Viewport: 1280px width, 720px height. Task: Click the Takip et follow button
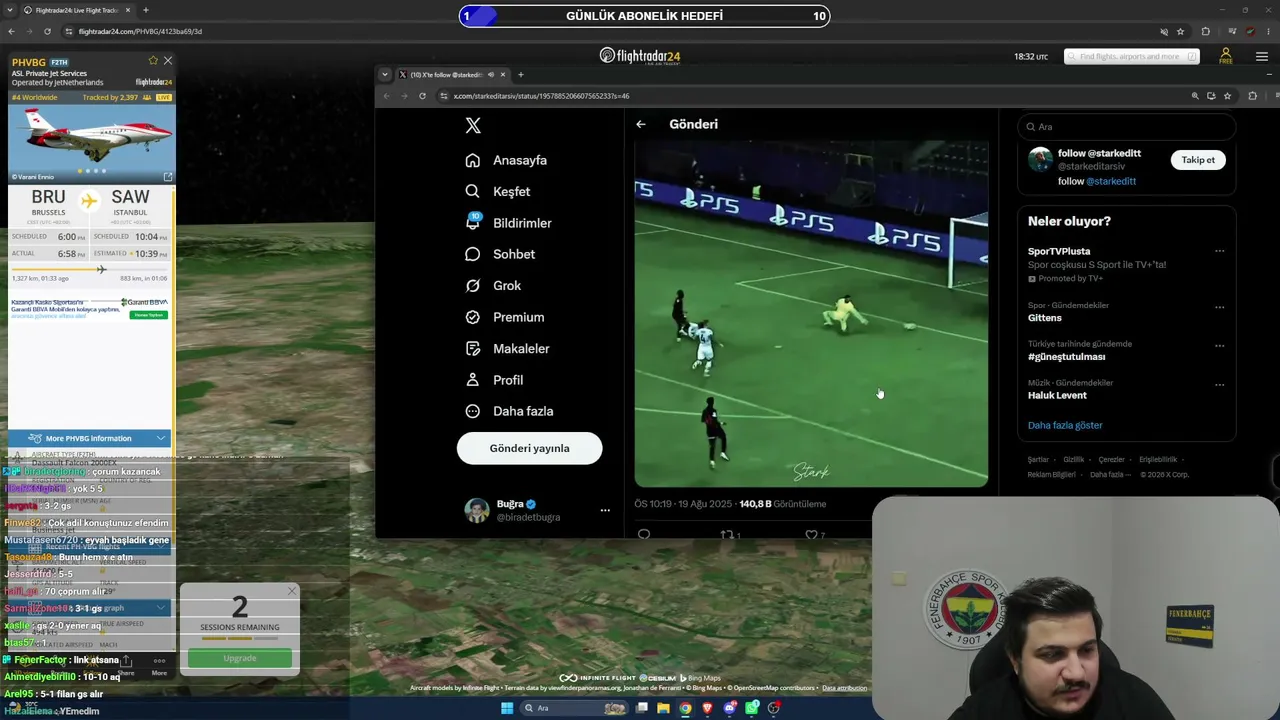pyautogui.click(x=1198, y=160)
